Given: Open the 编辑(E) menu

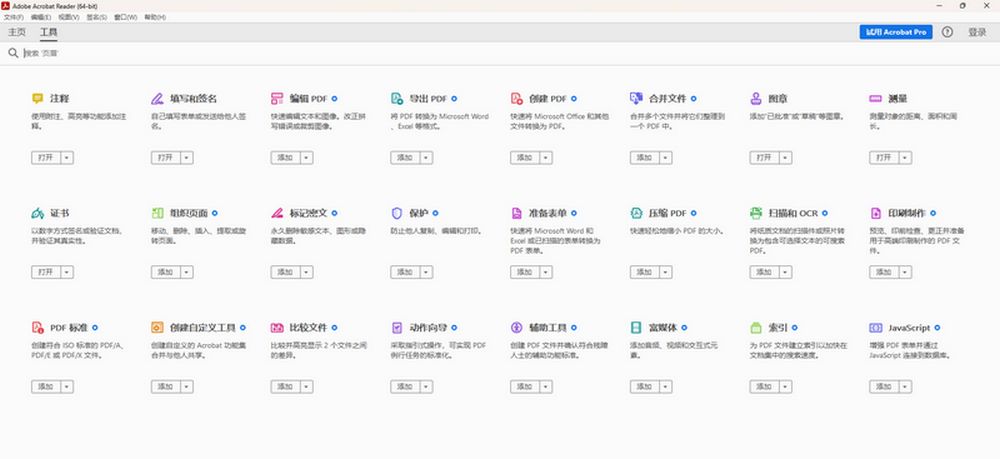Looking at the screenshot, I should click(40, 17).
